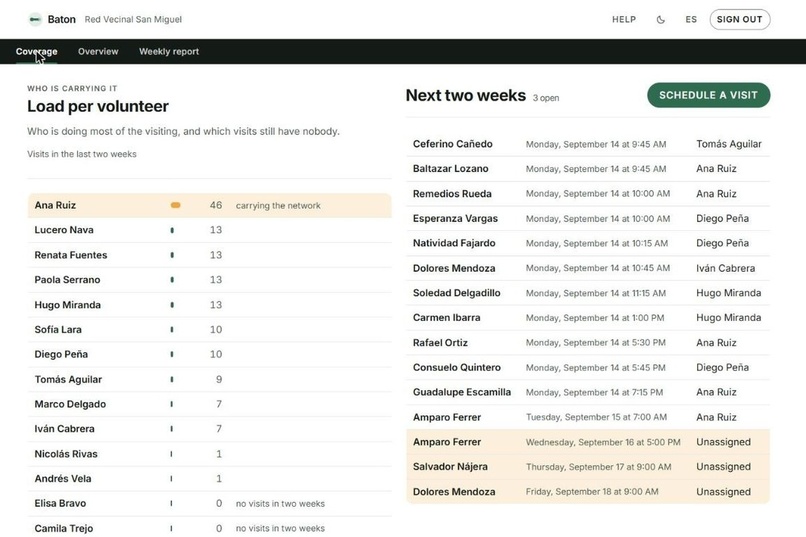This screenshot has width=806, height=537.
Task: Open the Coverage tab
Action: [36, 51]
